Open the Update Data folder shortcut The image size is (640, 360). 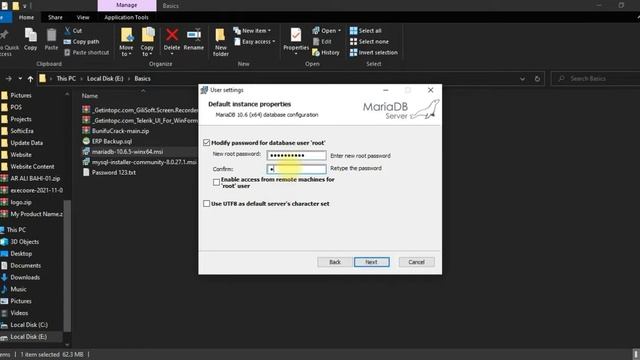click(x=22, y=143)
